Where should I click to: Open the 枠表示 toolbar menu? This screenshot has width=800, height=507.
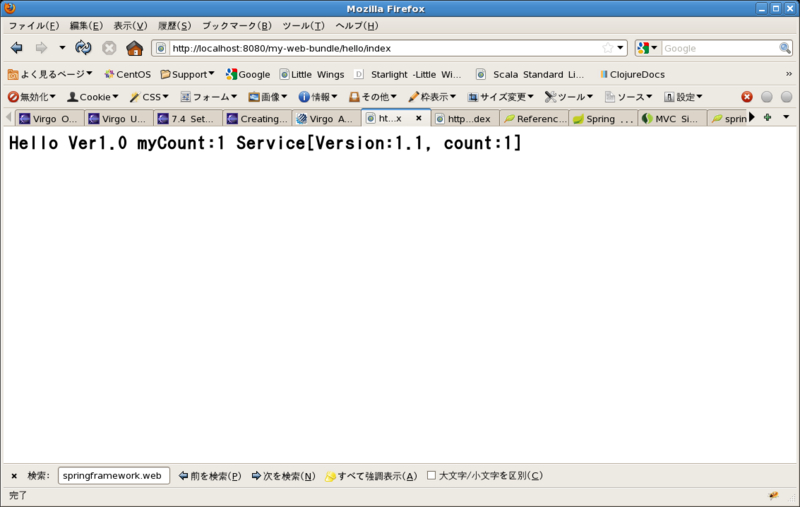[x=432, y=97]
